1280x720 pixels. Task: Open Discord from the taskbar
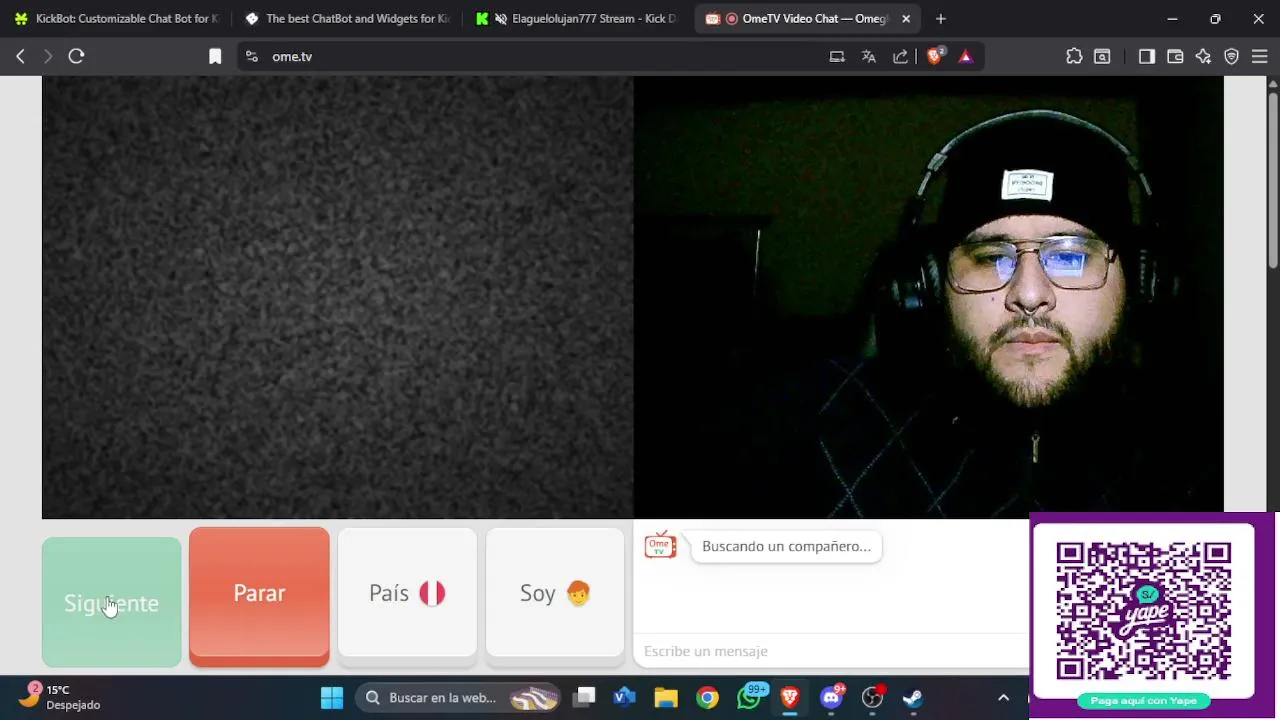[831, 698]
